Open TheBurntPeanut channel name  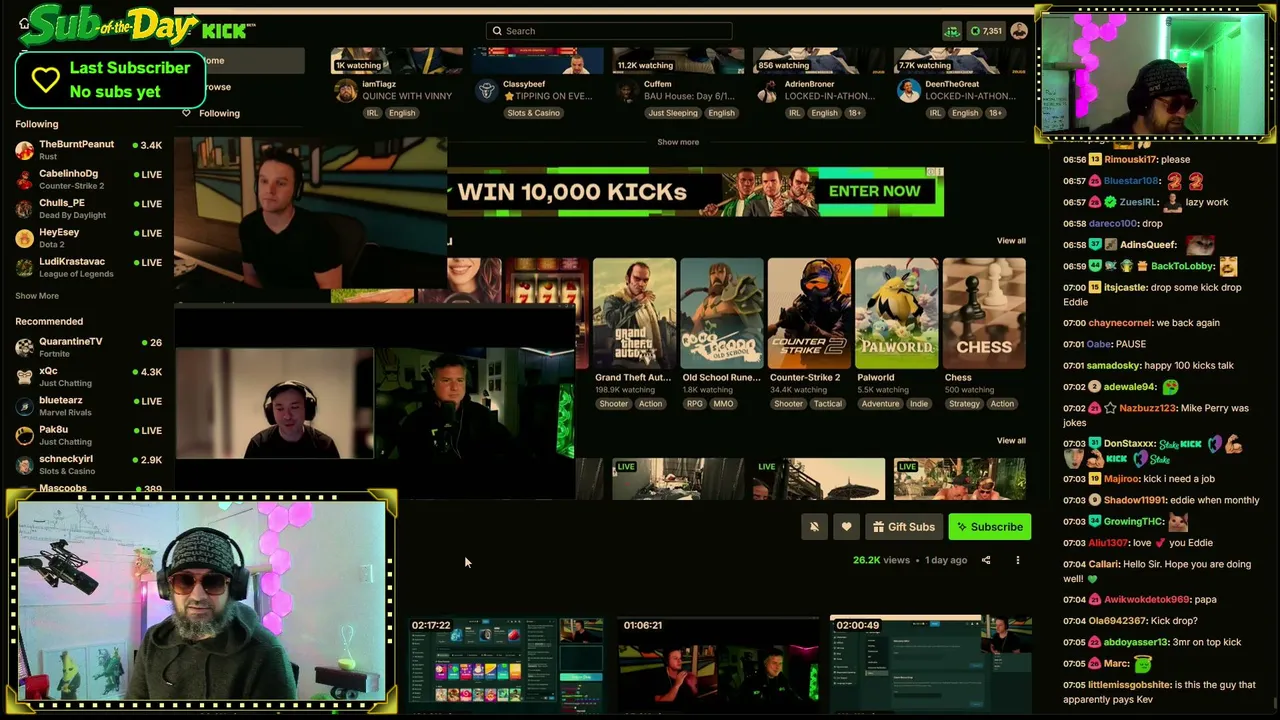76,144
